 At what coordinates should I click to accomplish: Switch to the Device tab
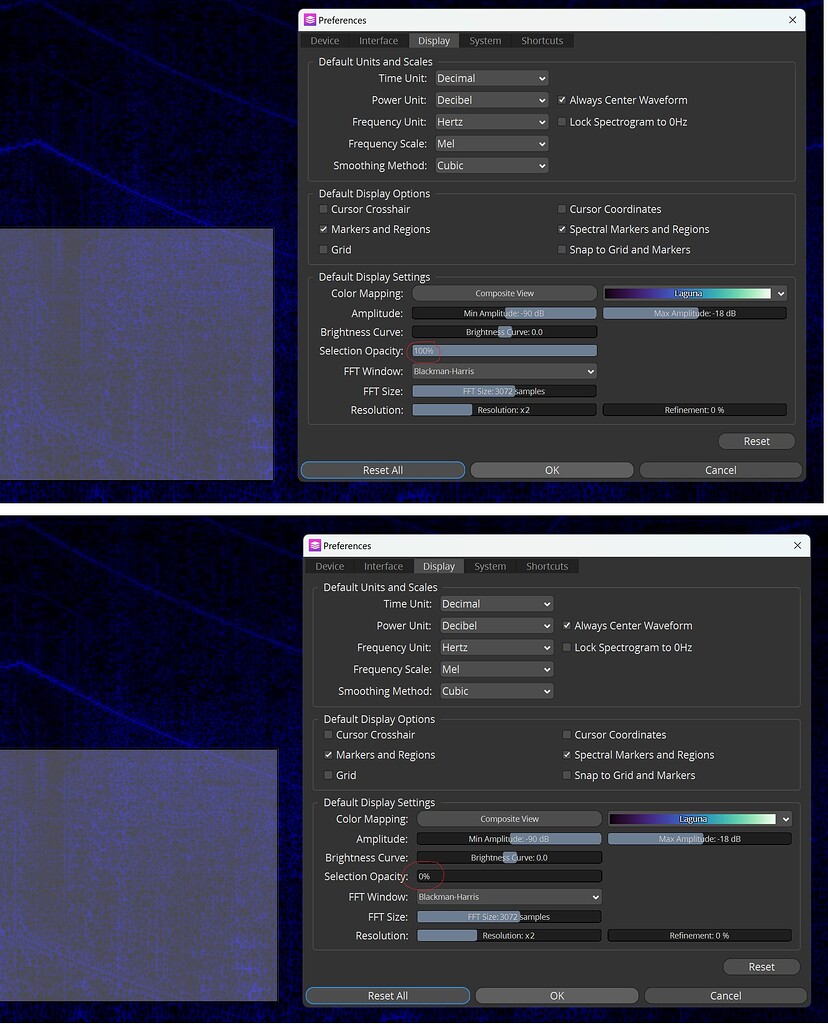323,40
